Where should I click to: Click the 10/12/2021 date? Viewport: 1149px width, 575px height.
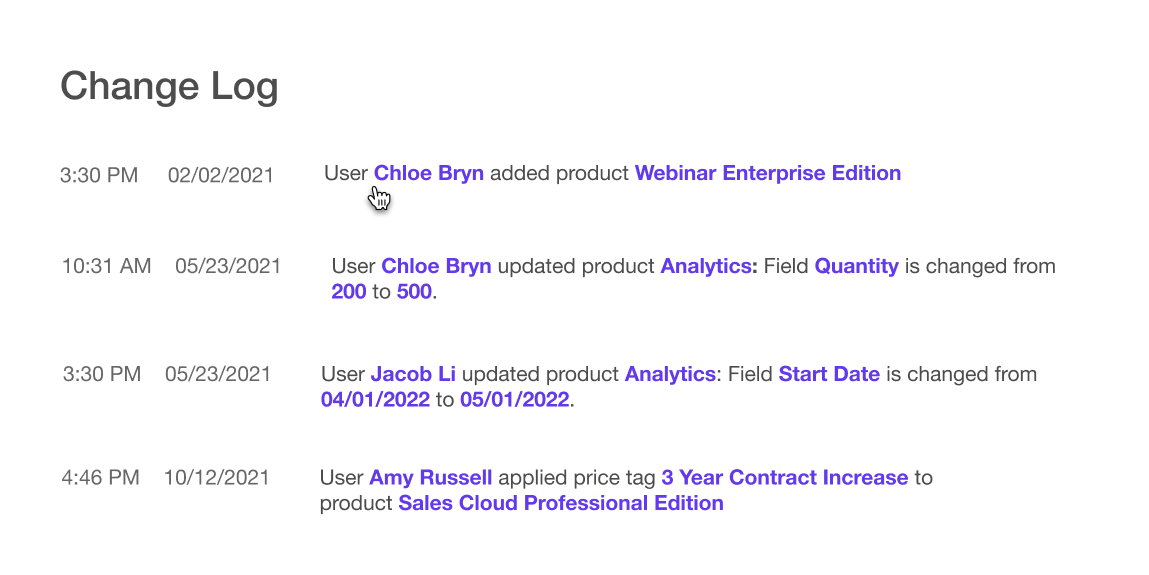pos(216,477)
